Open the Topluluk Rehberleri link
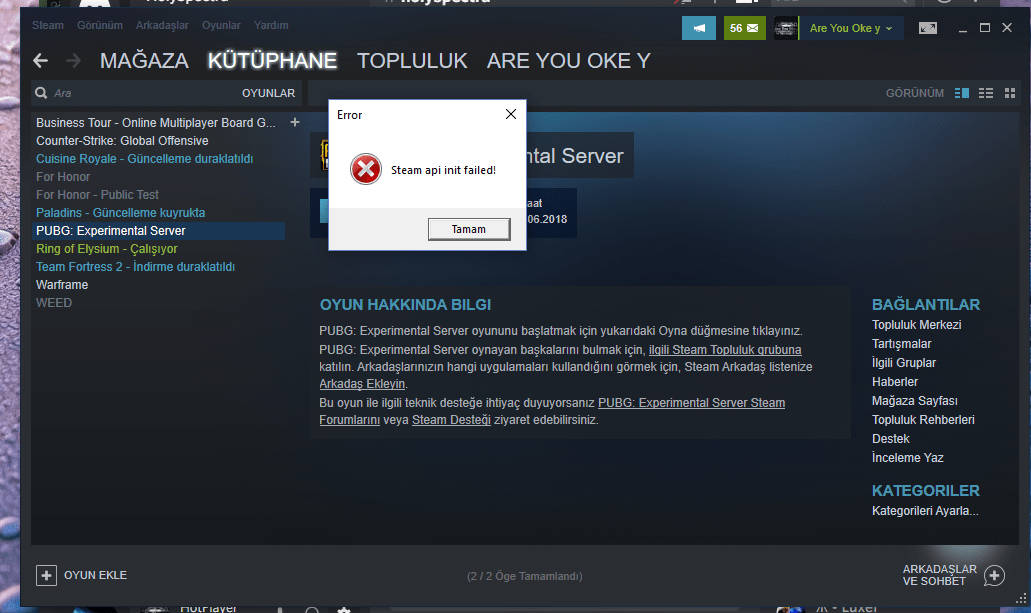Viewport: 1031px width, 613px height. point(923,420)
